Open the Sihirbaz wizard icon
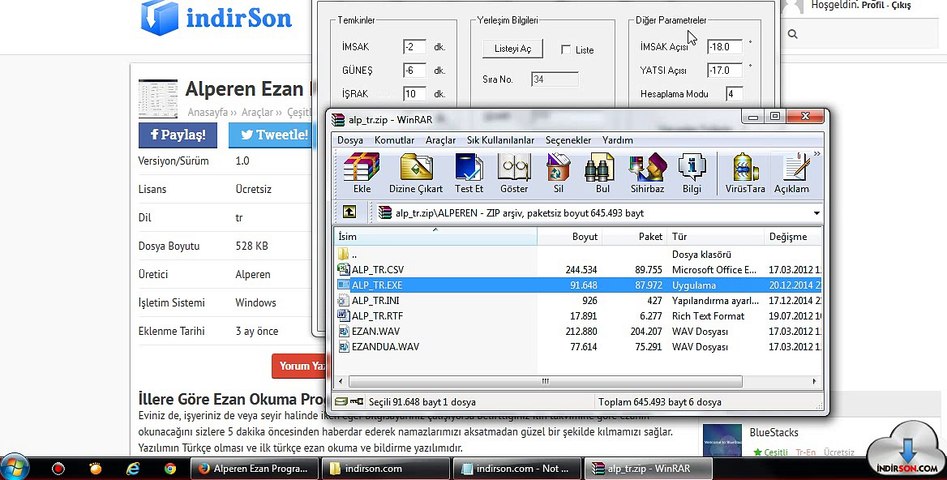Screen dimensions: 947x480 tap(647, 173)
